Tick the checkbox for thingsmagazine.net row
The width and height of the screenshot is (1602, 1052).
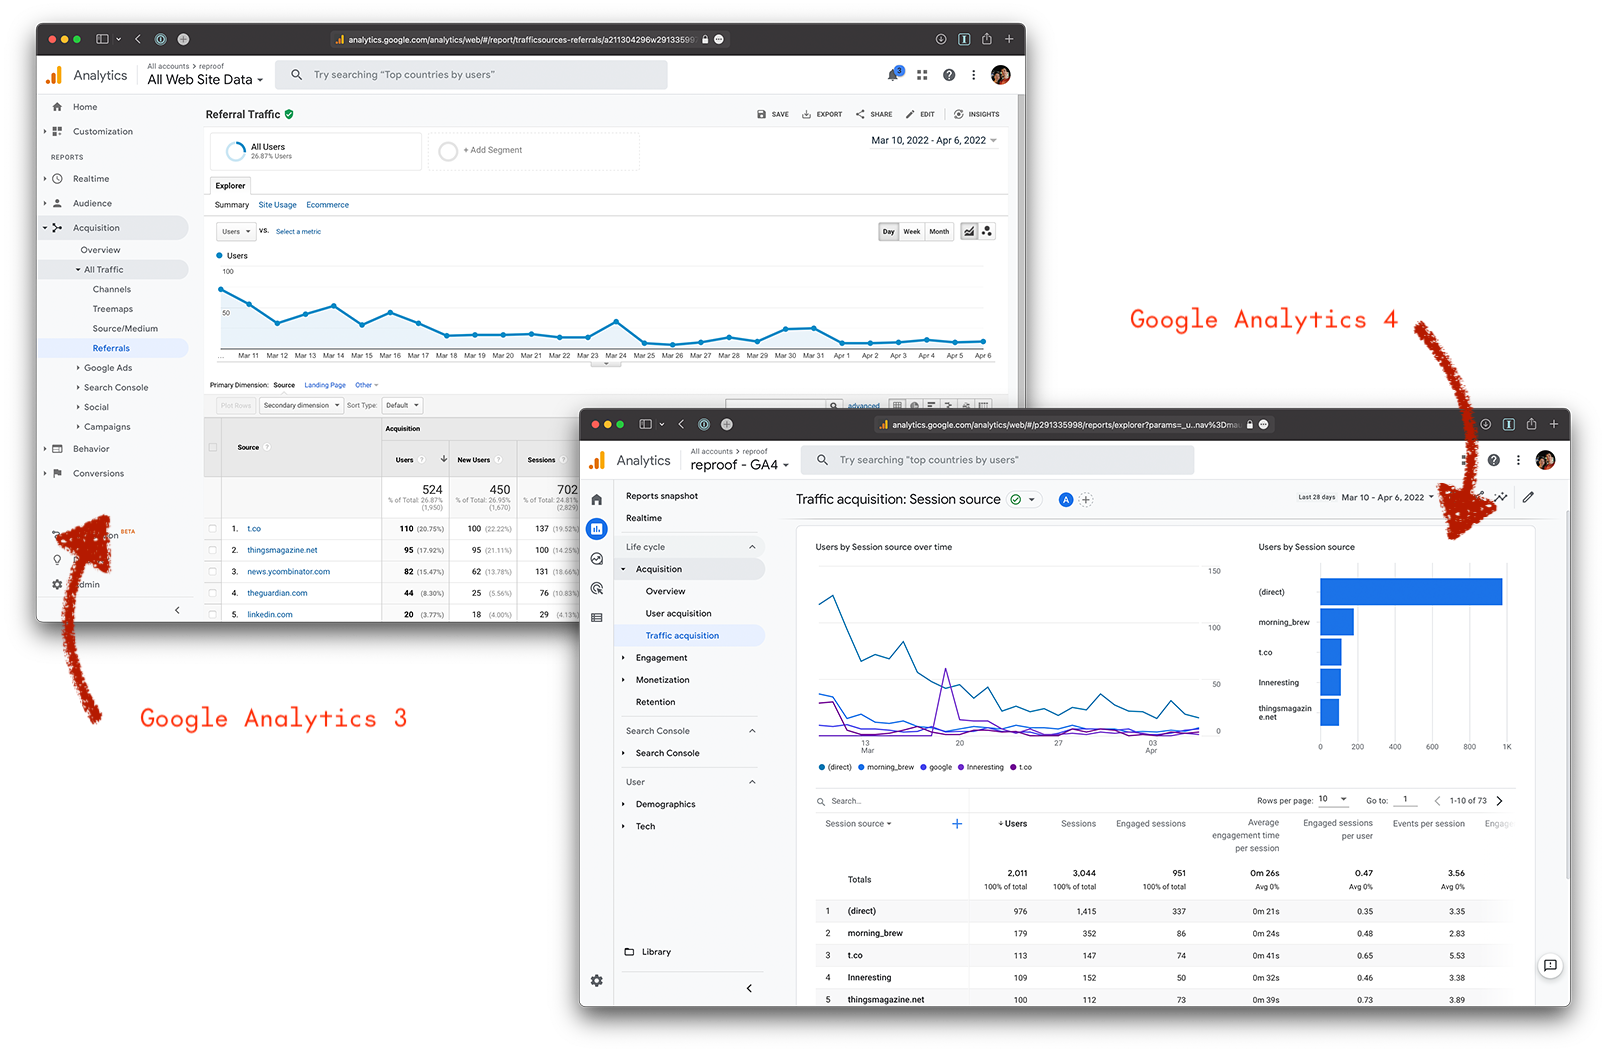[212, 550]
